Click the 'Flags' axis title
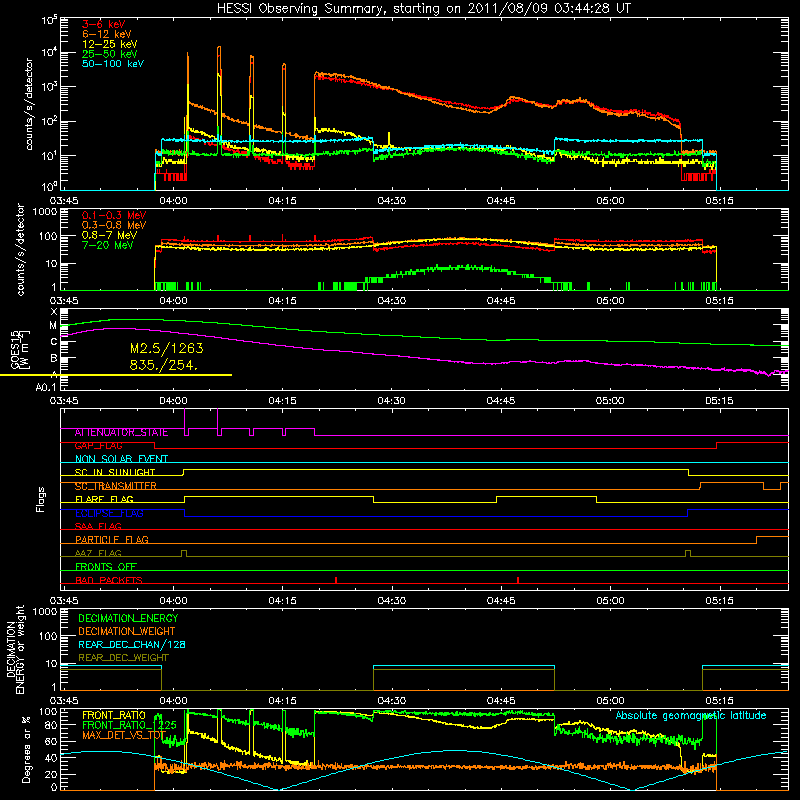This screenshot has height=800, width=800. click(41, 499)
